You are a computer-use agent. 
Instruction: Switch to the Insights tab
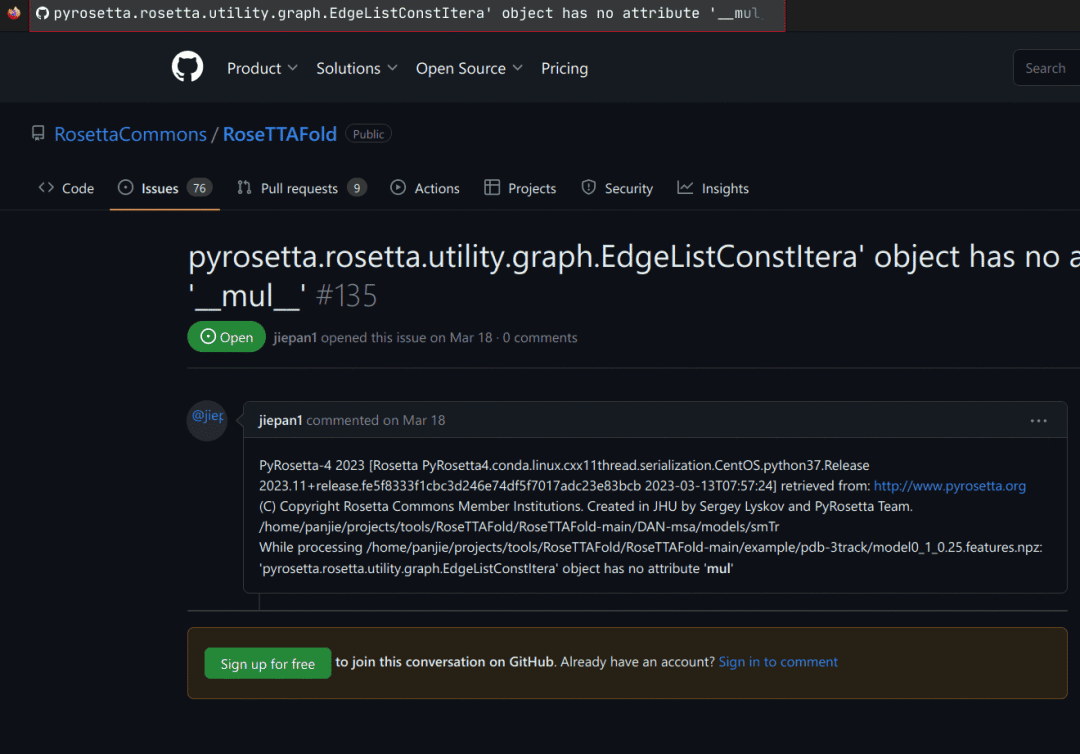[x=713, y=188]
